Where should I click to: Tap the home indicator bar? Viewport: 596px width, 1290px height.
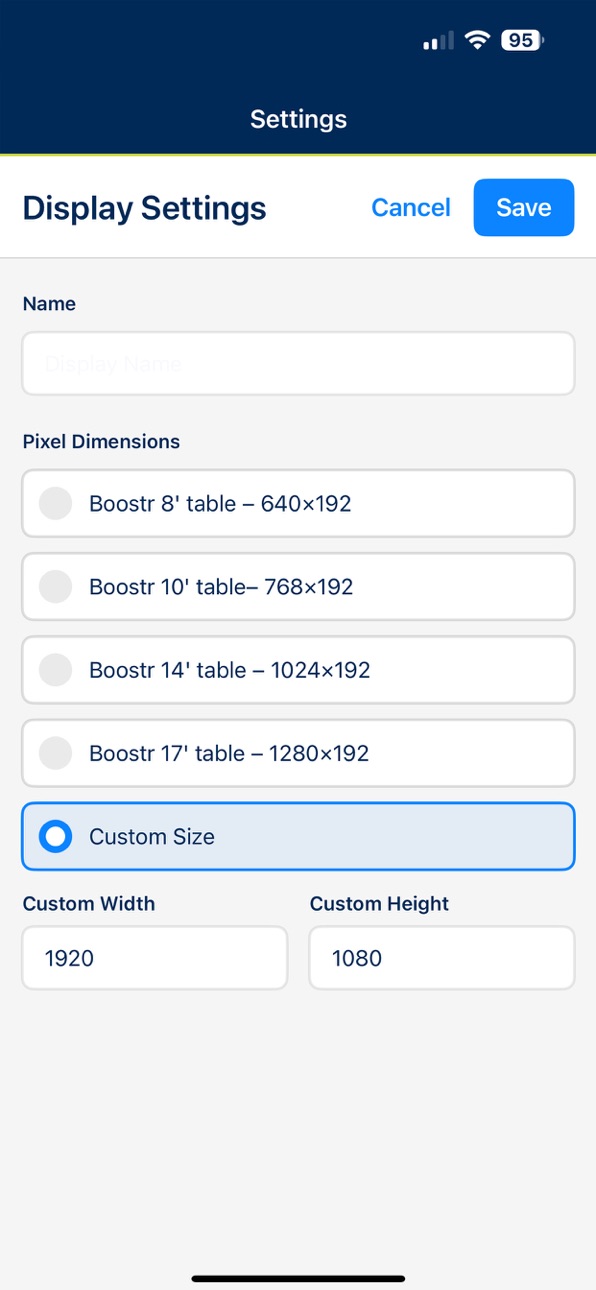(x=298, y=1278)
